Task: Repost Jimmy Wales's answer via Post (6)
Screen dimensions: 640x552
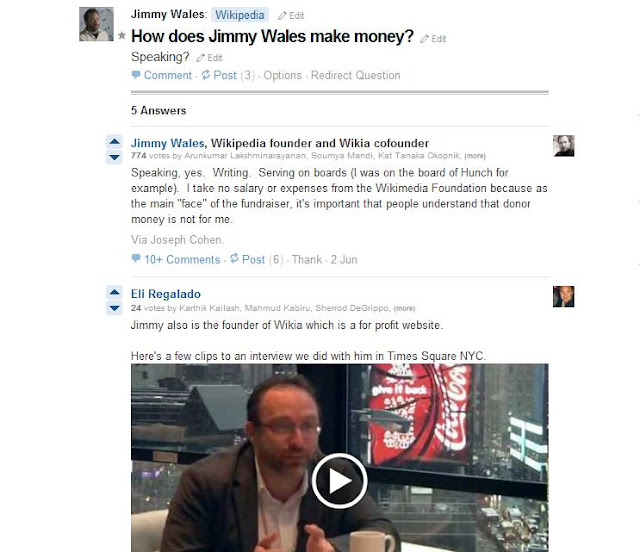Action: (x=256, y=259)
